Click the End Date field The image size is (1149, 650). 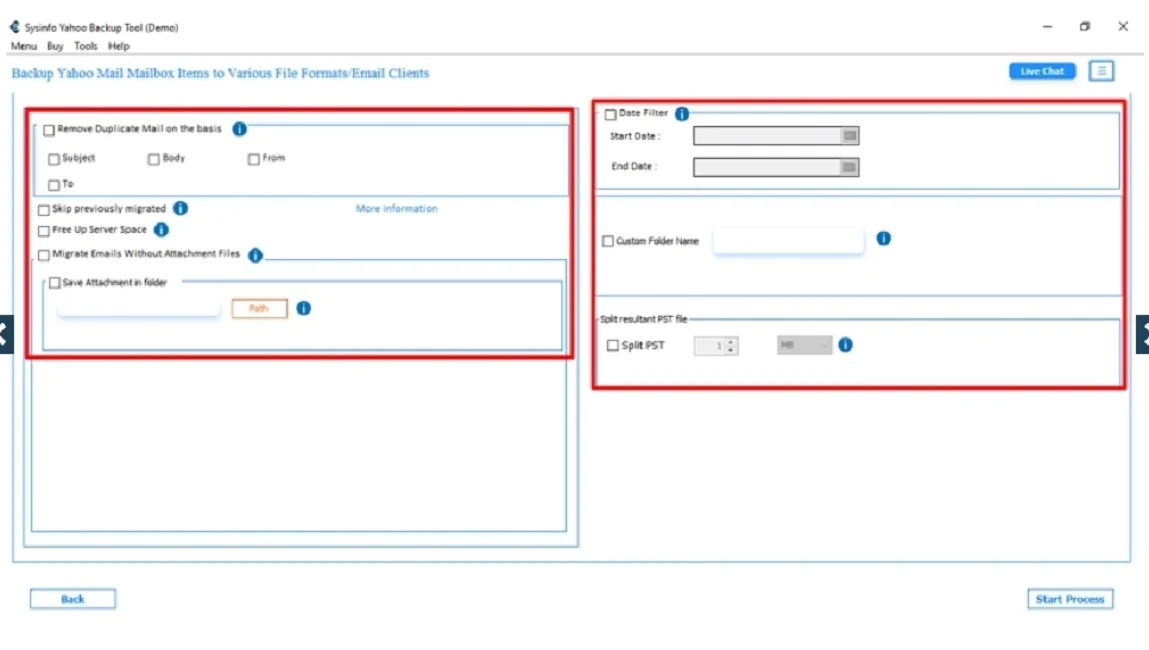click(x=776, y=167)
